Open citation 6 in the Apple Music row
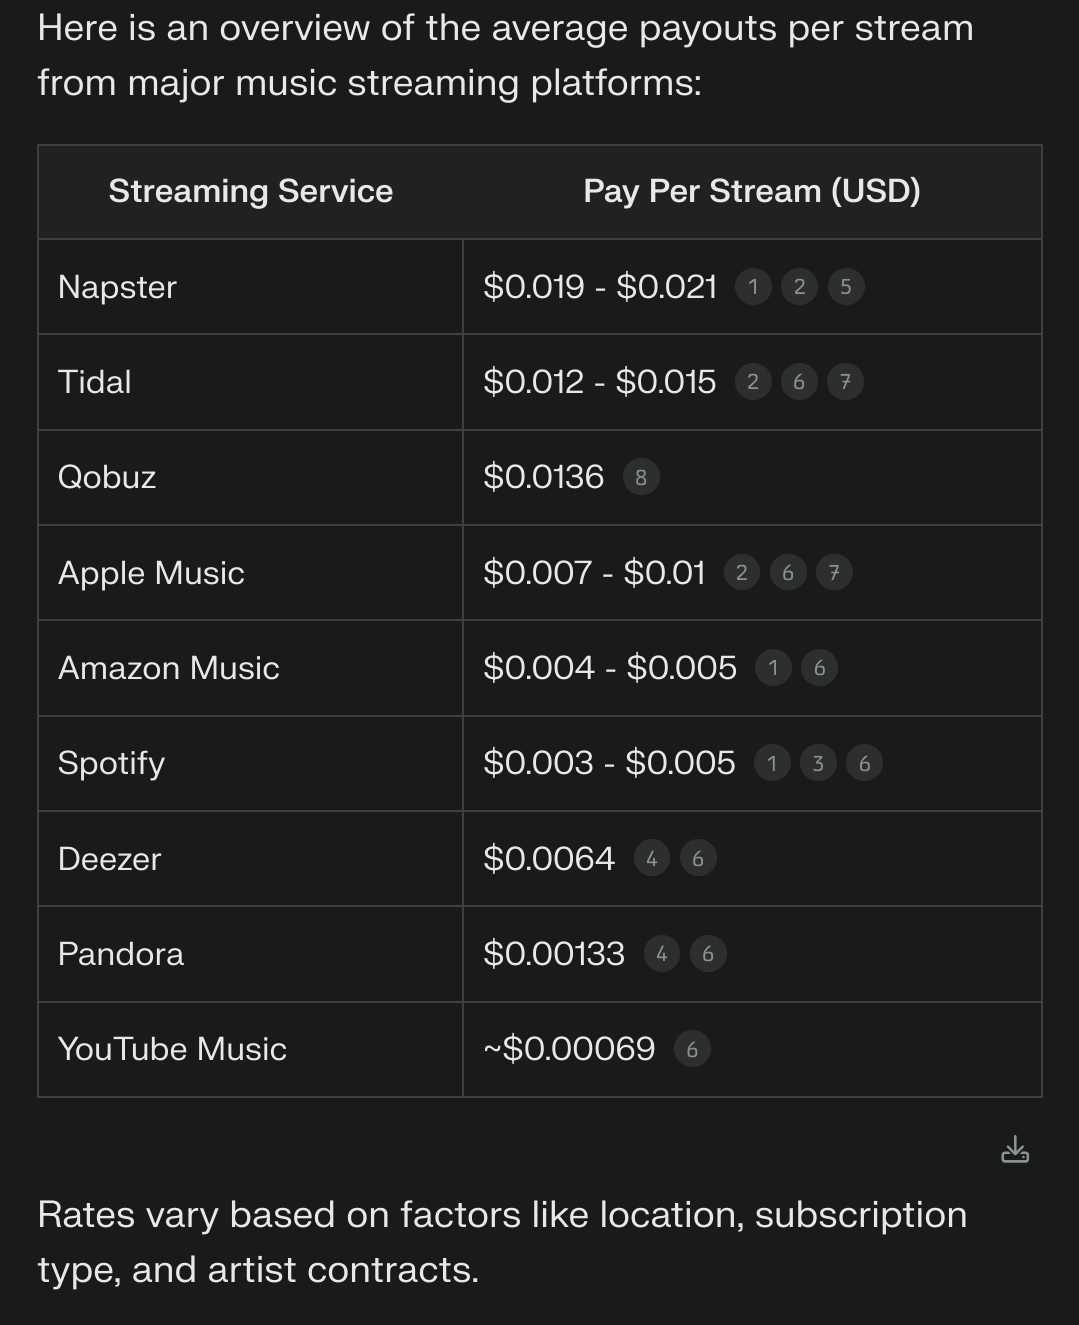The width and height of the screenshot is (1079, 1325). click(788, 573)
